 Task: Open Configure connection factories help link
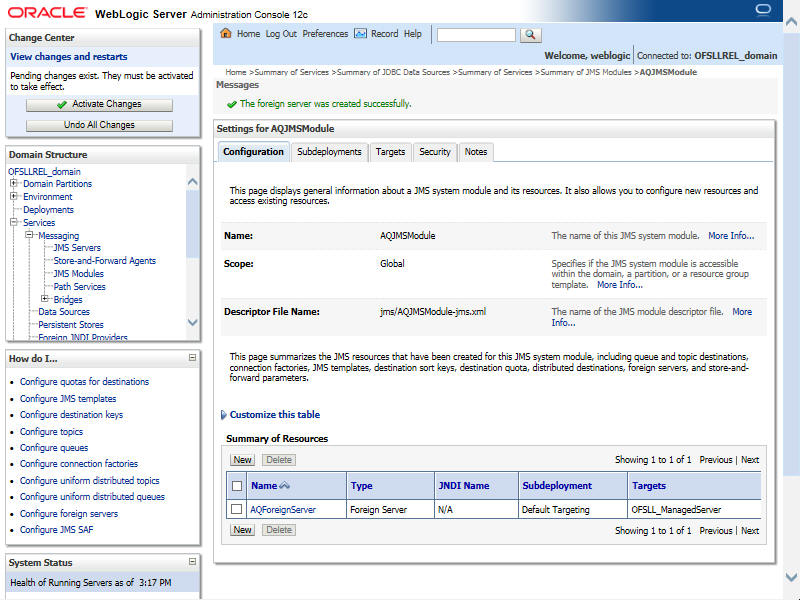click(x=79, y=464)
